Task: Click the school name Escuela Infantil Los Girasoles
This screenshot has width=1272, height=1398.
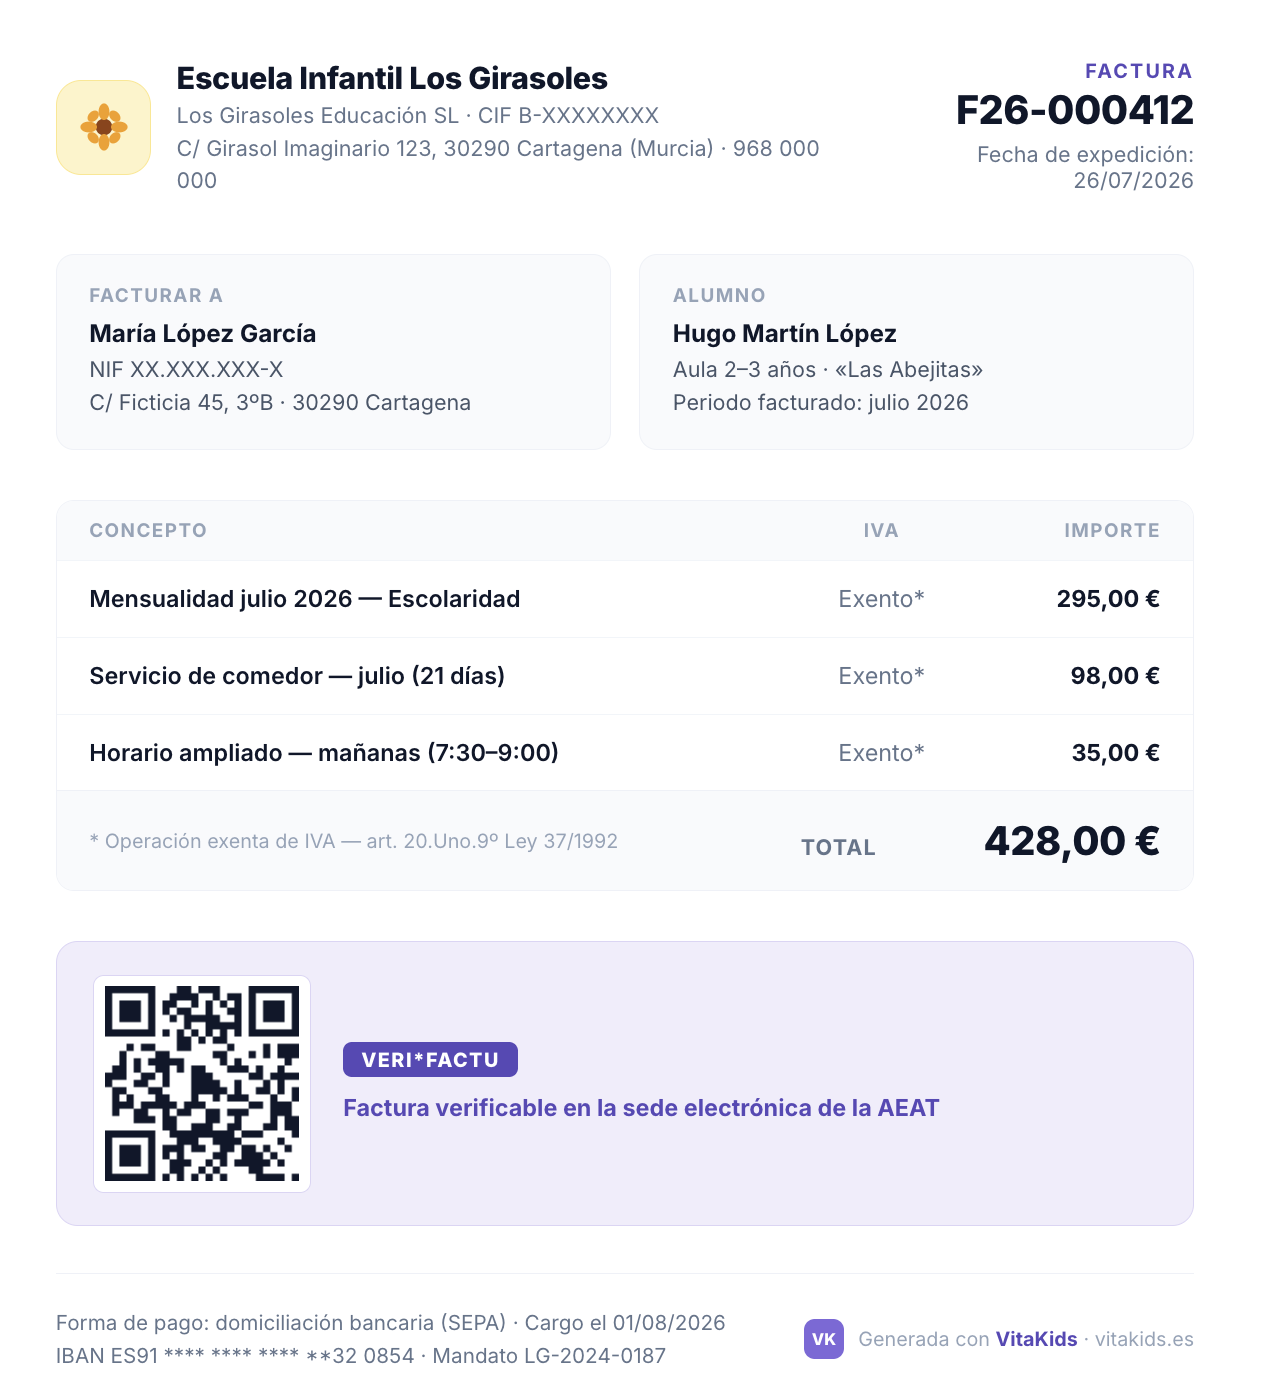Action: [x=392, y=78]
